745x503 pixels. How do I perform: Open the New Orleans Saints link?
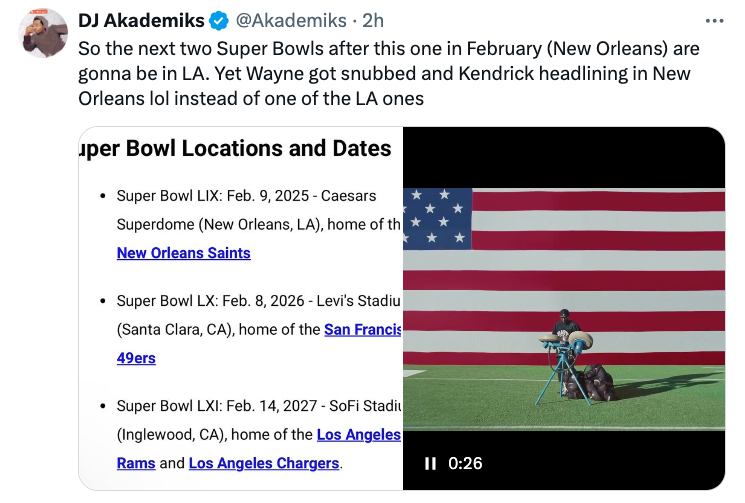point(183,253)
